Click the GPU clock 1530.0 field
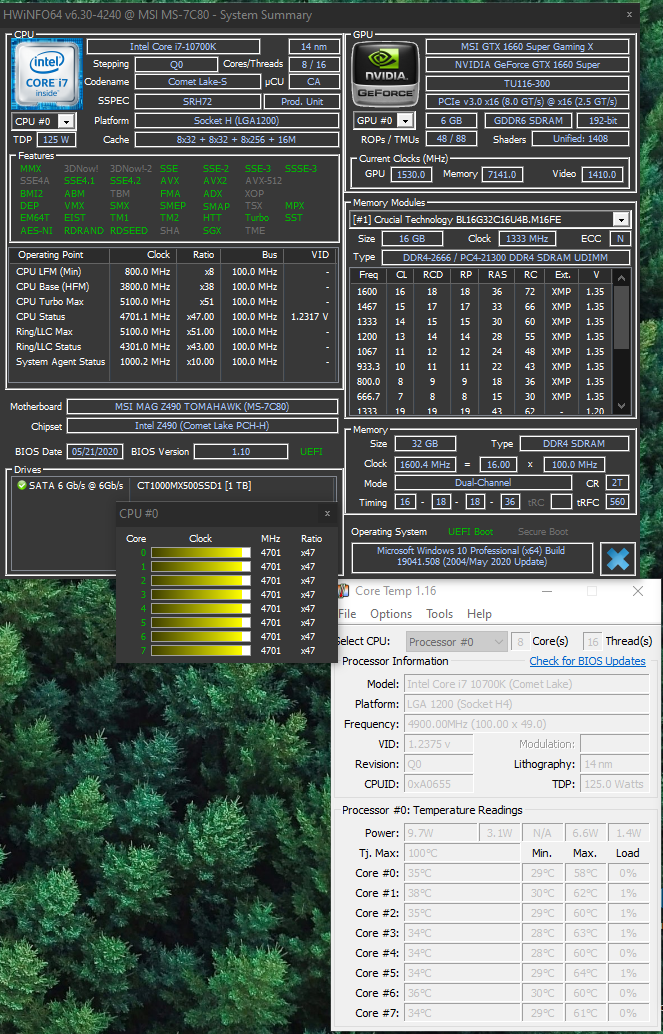 coord(411,174)
